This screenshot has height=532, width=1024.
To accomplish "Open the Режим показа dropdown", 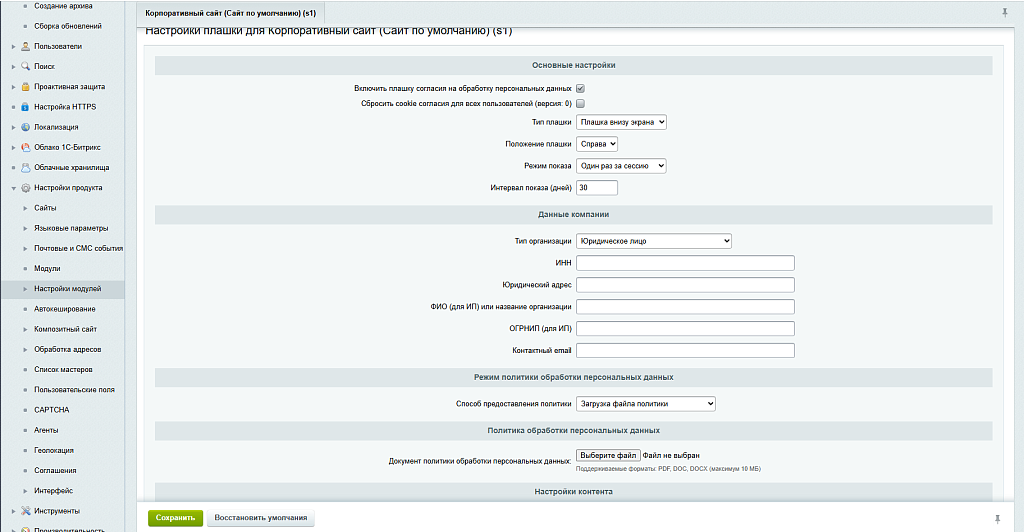I will (621, 166).
